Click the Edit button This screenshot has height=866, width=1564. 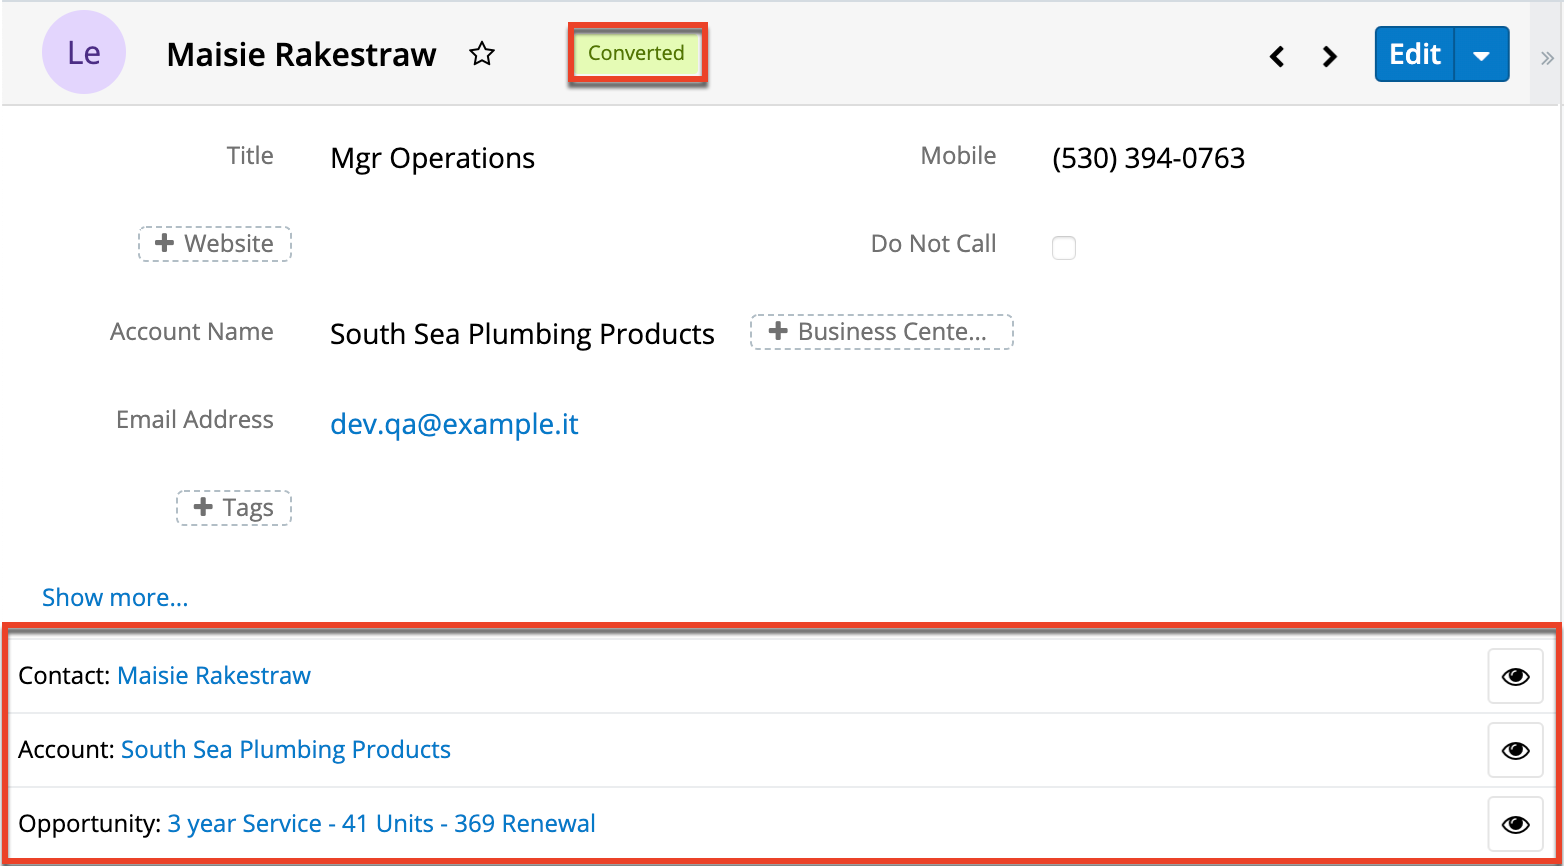tap(1415, 54)
